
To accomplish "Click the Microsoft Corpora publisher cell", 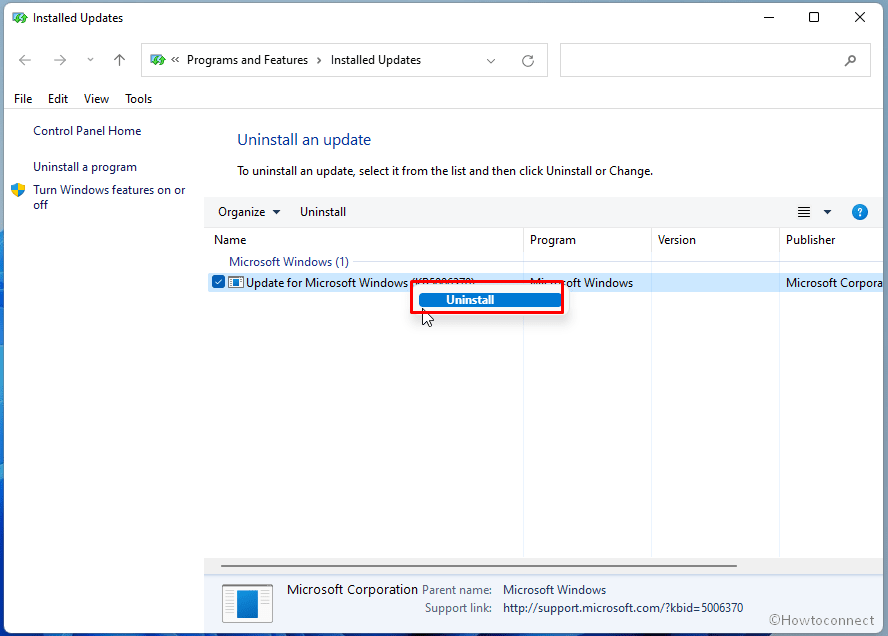I will pyautogui.click(x=834, y=283).
